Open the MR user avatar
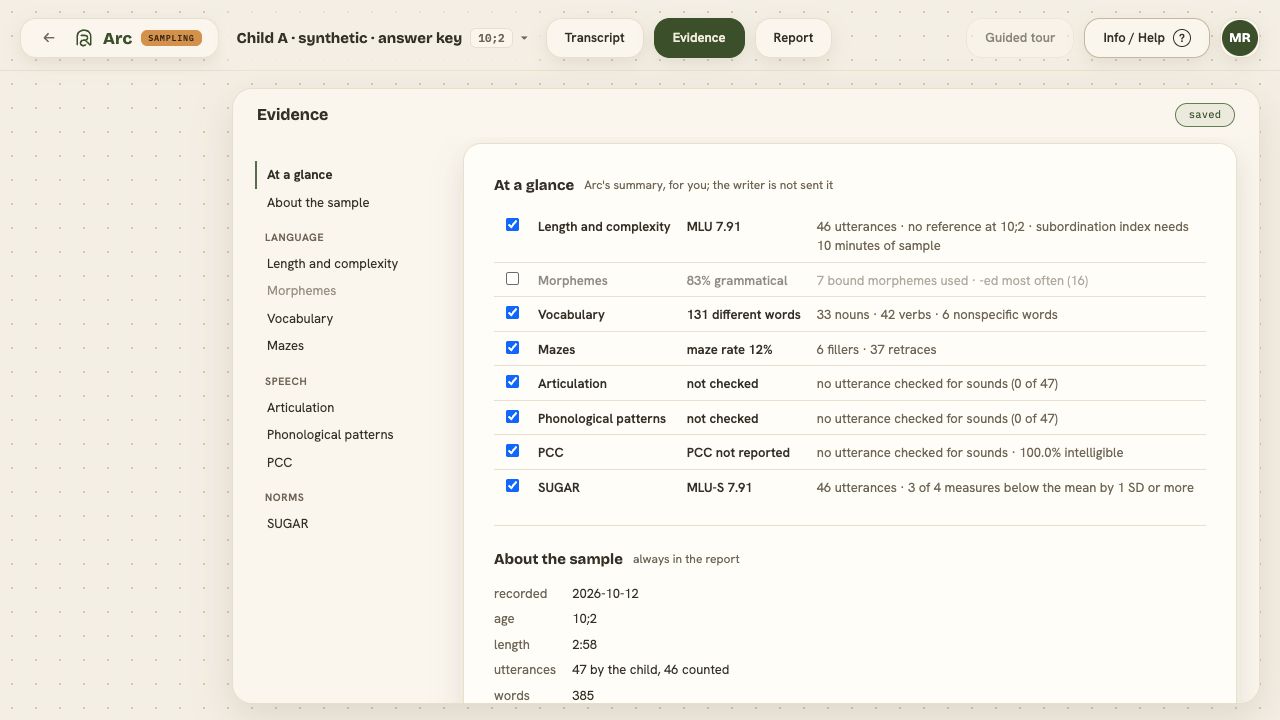The image size is (1280, 720). click(1240, 38)
